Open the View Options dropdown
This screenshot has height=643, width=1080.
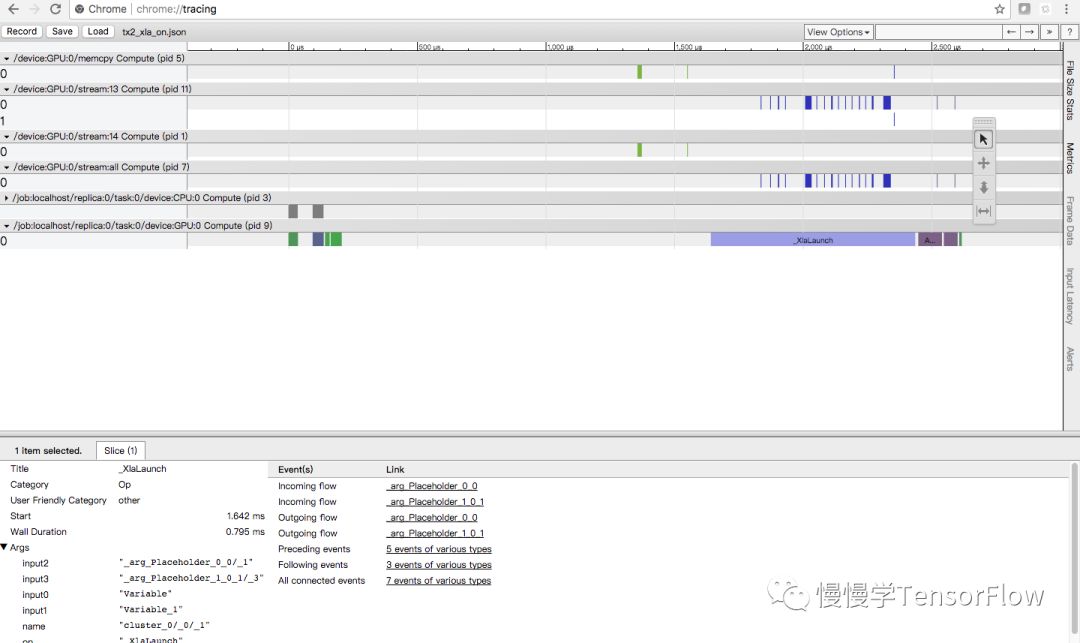(x=838, y=32)
